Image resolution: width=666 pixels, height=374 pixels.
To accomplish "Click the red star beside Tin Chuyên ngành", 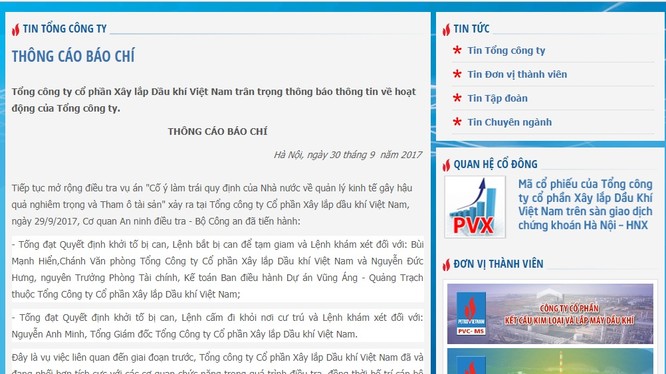I will pyautogui.click(x=457, y=122).
